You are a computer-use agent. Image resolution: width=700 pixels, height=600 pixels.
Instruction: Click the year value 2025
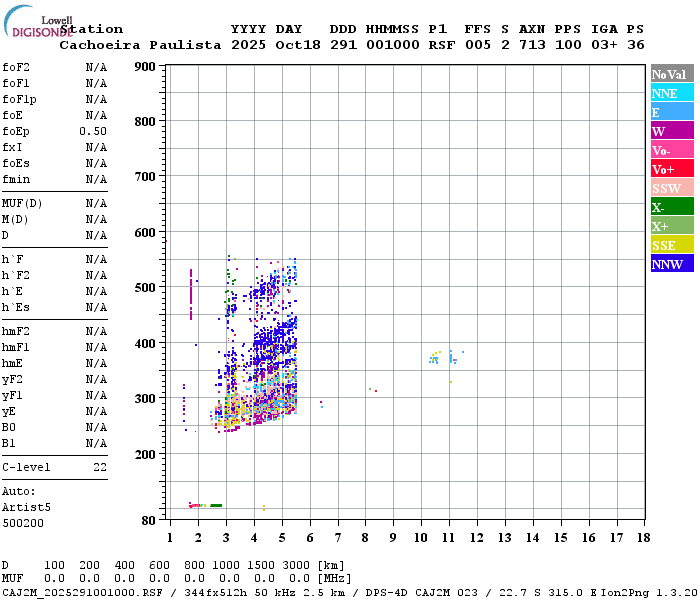coord(249,45)
